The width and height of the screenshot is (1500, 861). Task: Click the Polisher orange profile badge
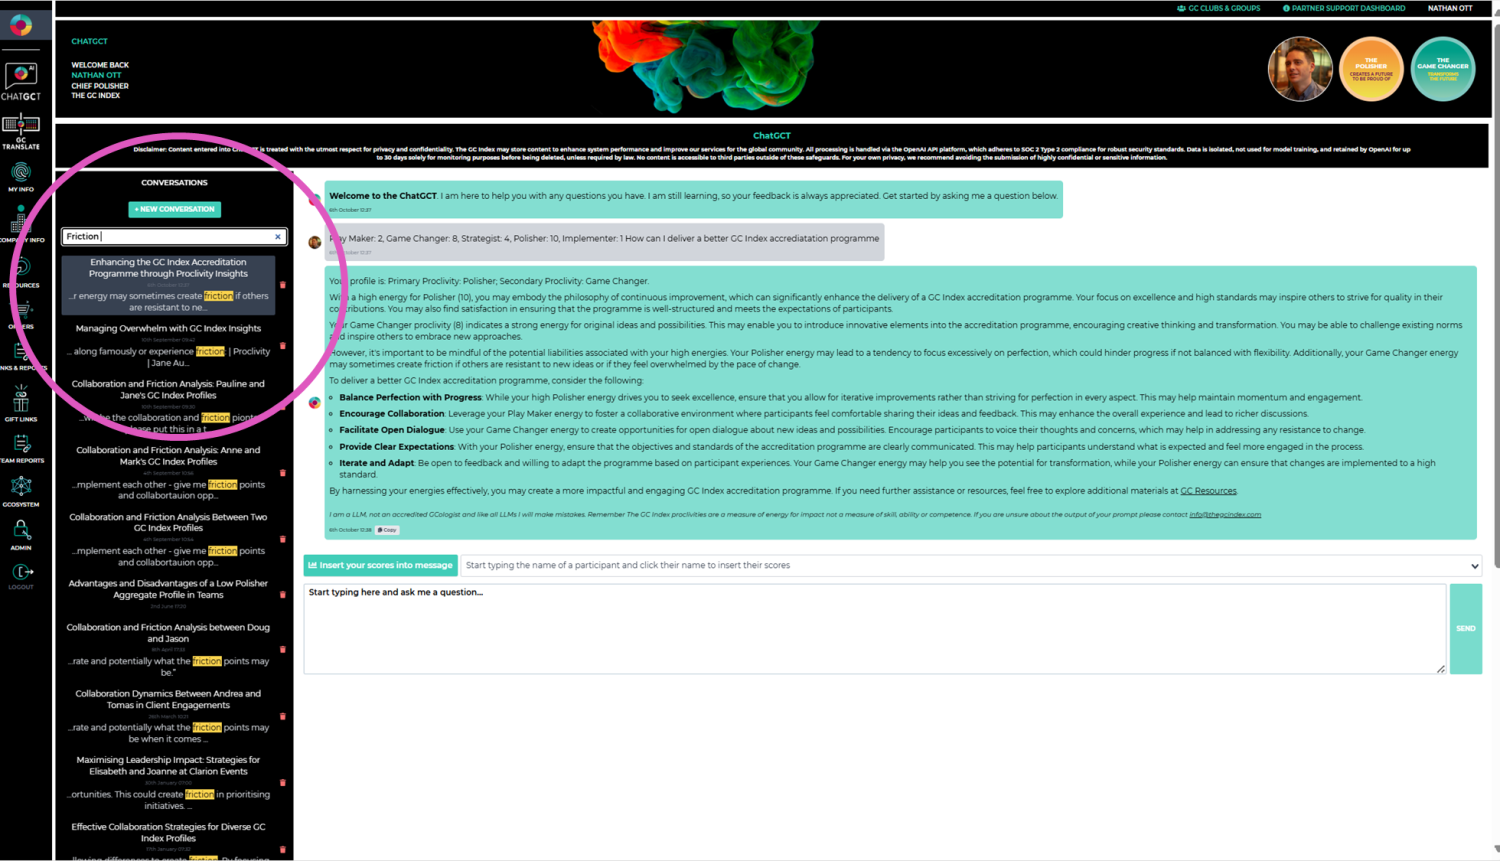coord(1370,69)
